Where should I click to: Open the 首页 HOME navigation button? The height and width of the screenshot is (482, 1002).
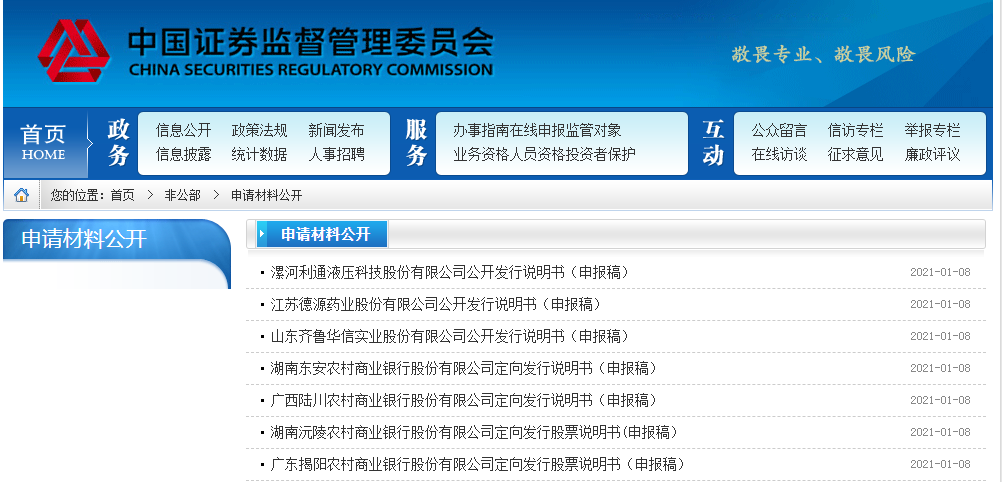43,143
